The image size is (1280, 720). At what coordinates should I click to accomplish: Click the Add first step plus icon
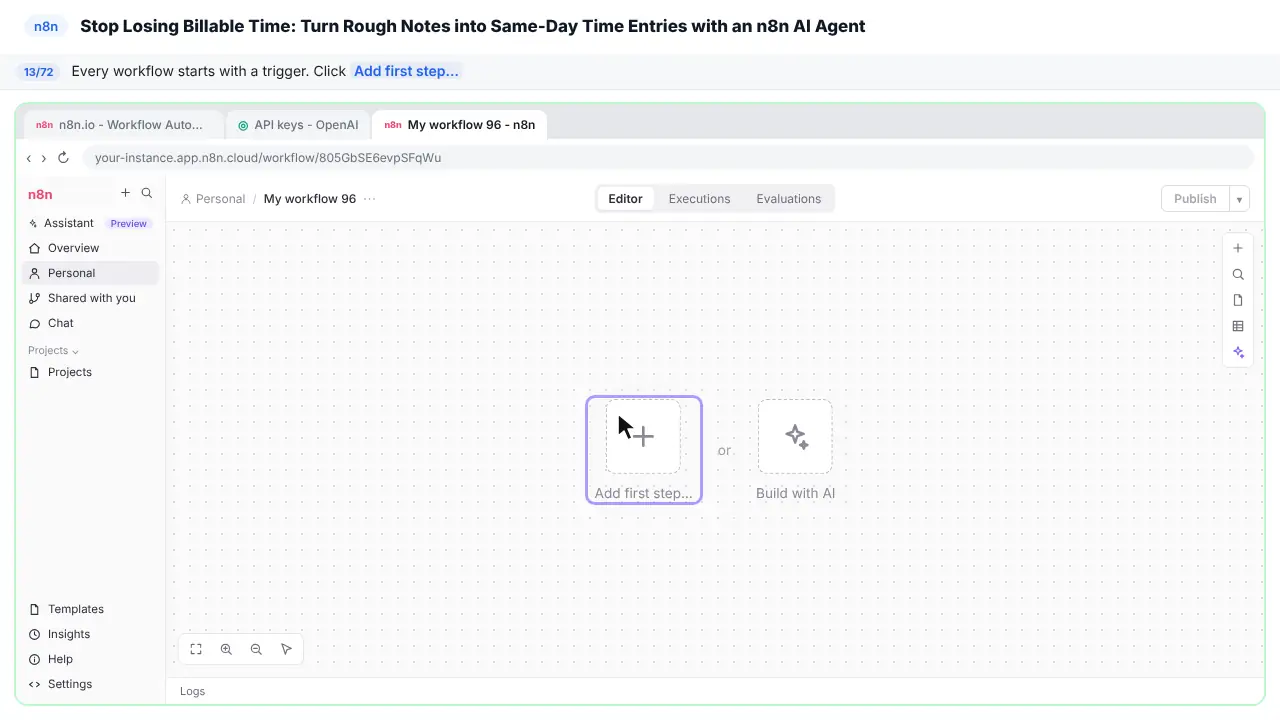pyautogui.click(x=643, y=436)
